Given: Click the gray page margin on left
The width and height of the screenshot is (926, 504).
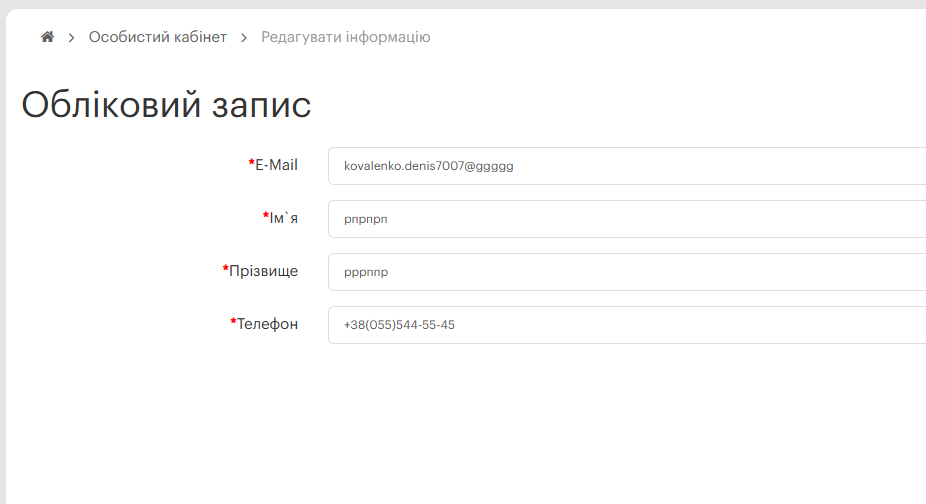Looking at the screenshot, I should click(3, 250).
